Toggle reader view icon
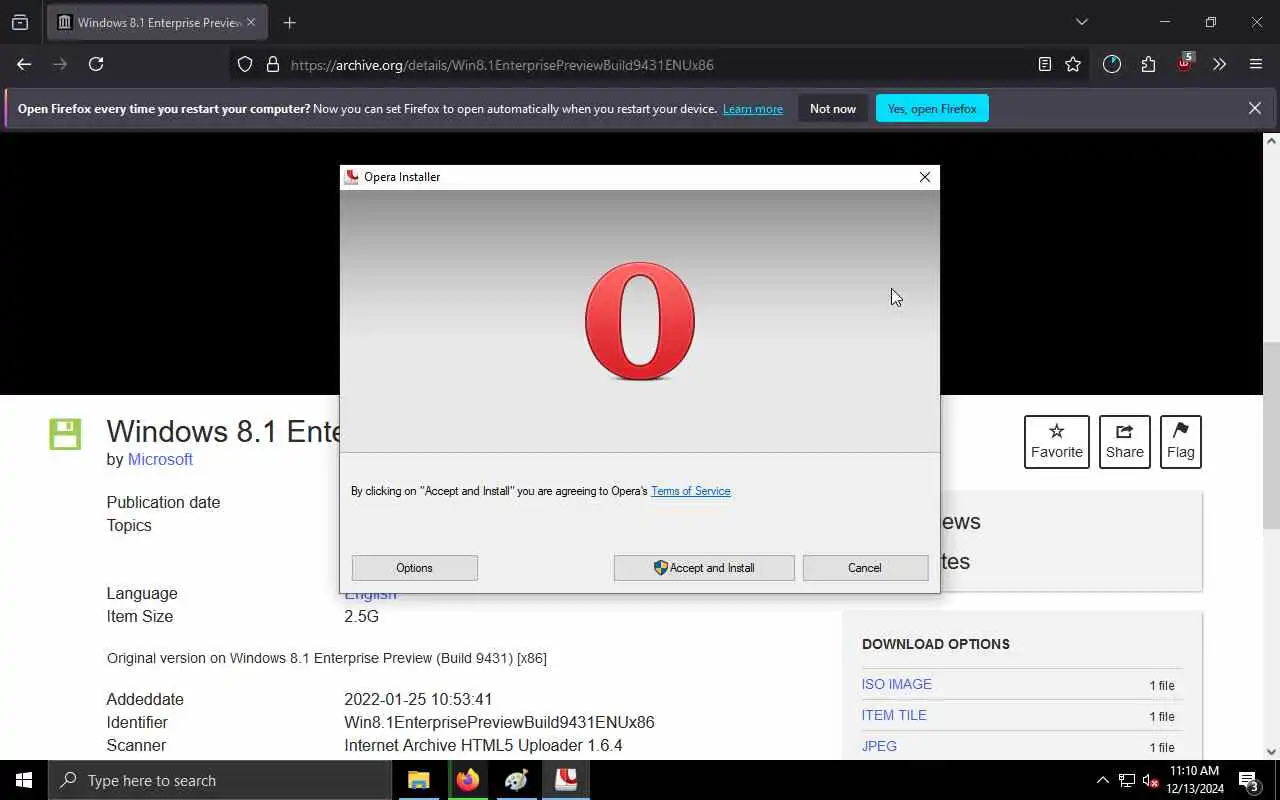The image size is (1280, 800). (x=1045, y=64)
